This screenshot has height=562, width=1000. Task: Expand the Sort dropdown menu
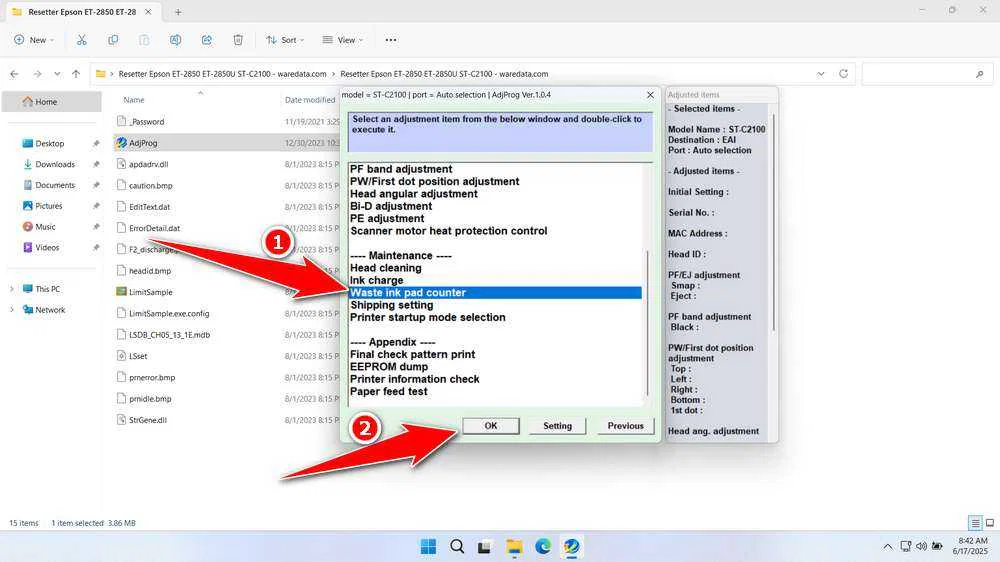(x=286, y=40)
